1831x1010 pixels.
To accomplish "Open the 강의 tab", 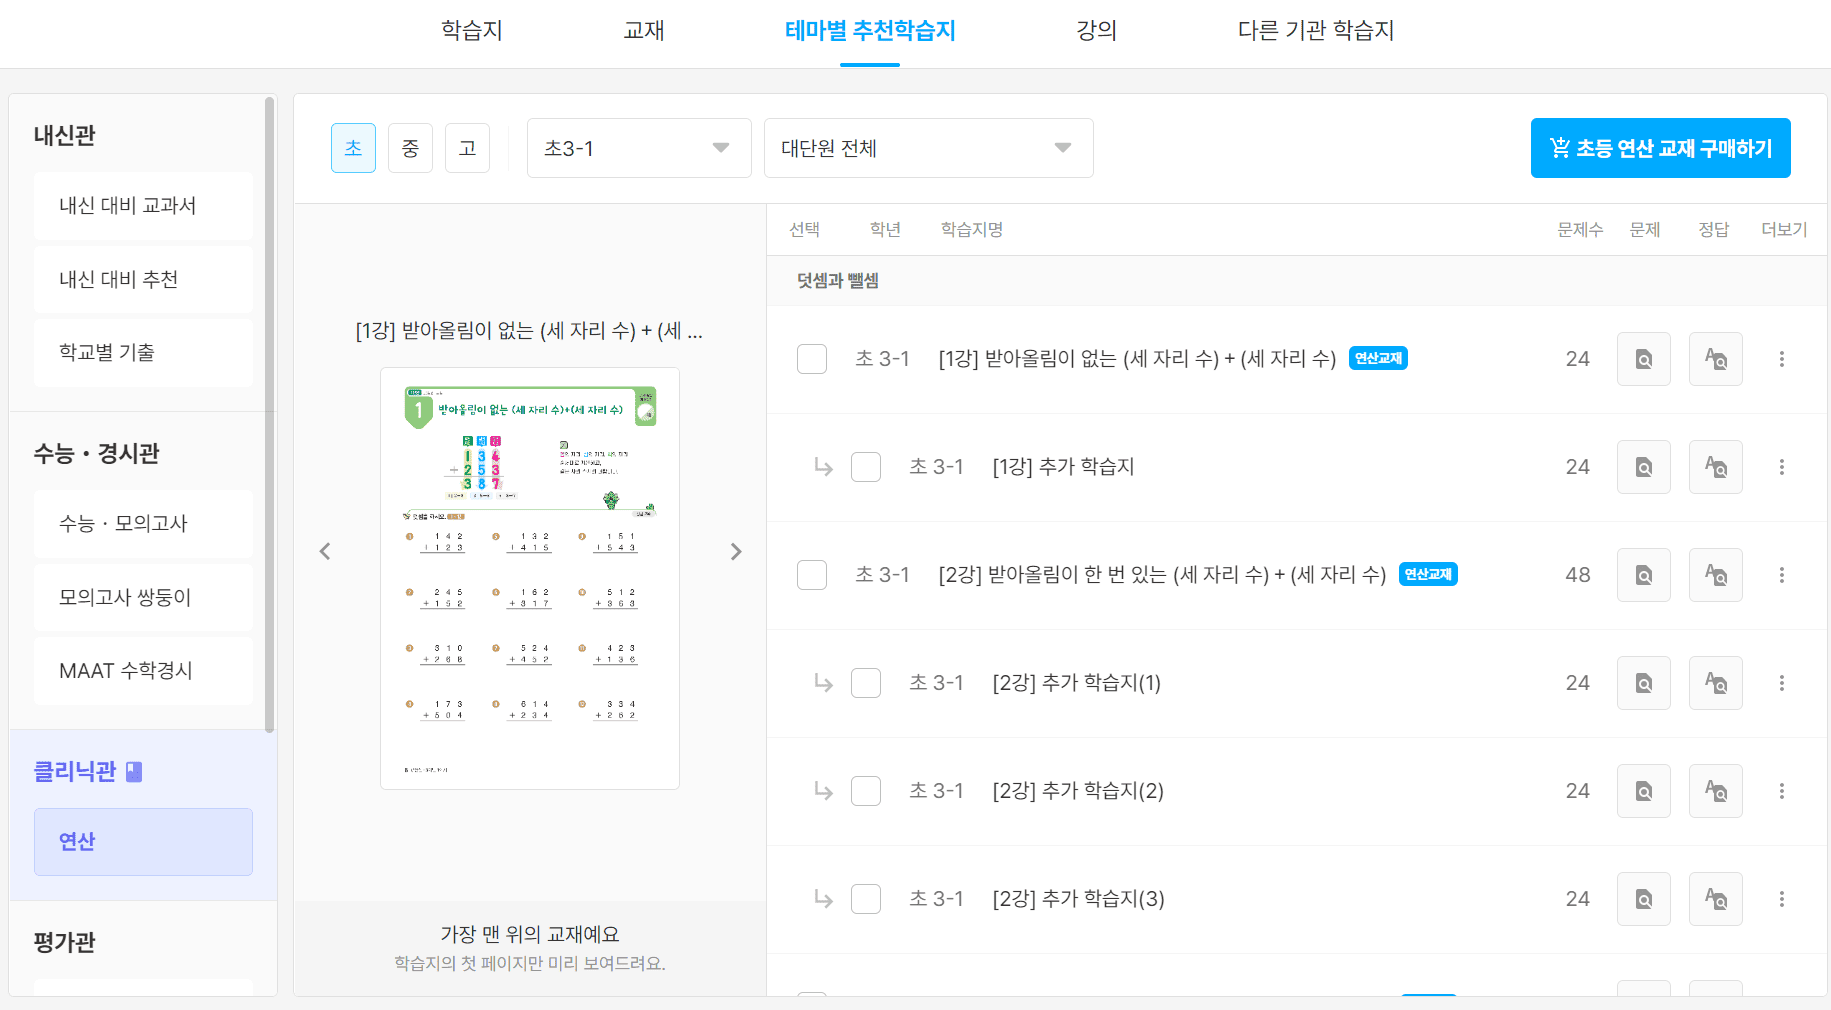I will pyautogui.click(x=1095, y=31).
